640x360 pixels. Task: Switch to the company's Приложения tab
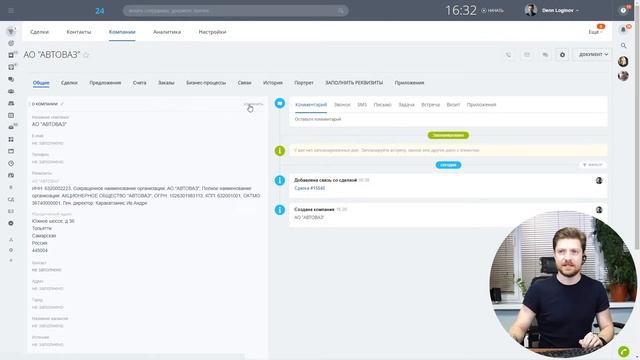[409, 83]
